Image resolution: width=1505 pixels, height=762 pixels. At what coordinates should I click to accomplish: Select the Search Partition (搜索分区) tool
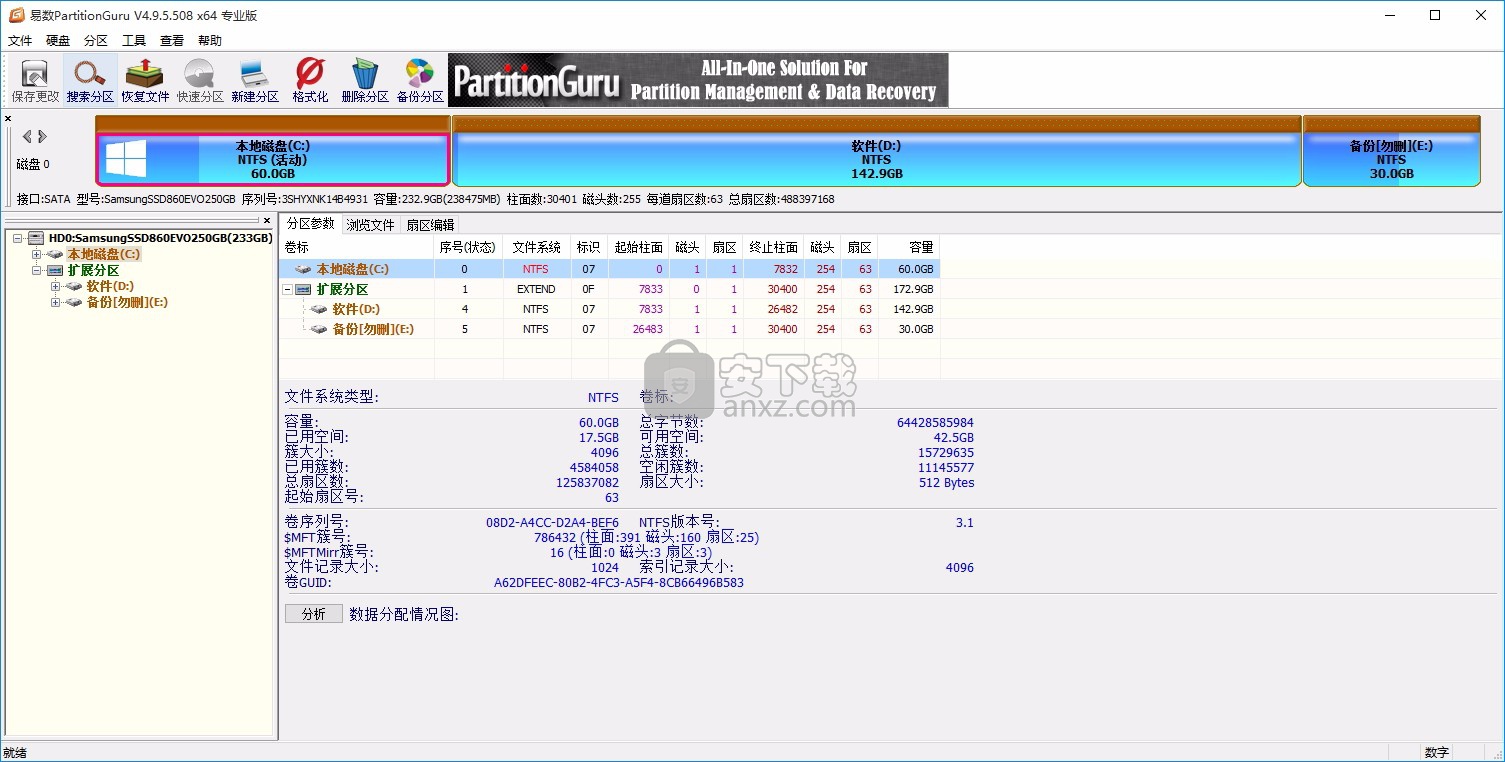tap(90, 80)
